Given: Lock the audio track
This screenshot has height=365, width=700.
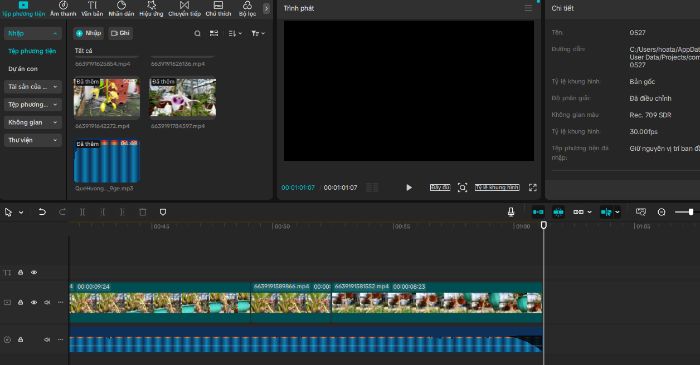Looking at the screenshot, I should coord(21,340).
